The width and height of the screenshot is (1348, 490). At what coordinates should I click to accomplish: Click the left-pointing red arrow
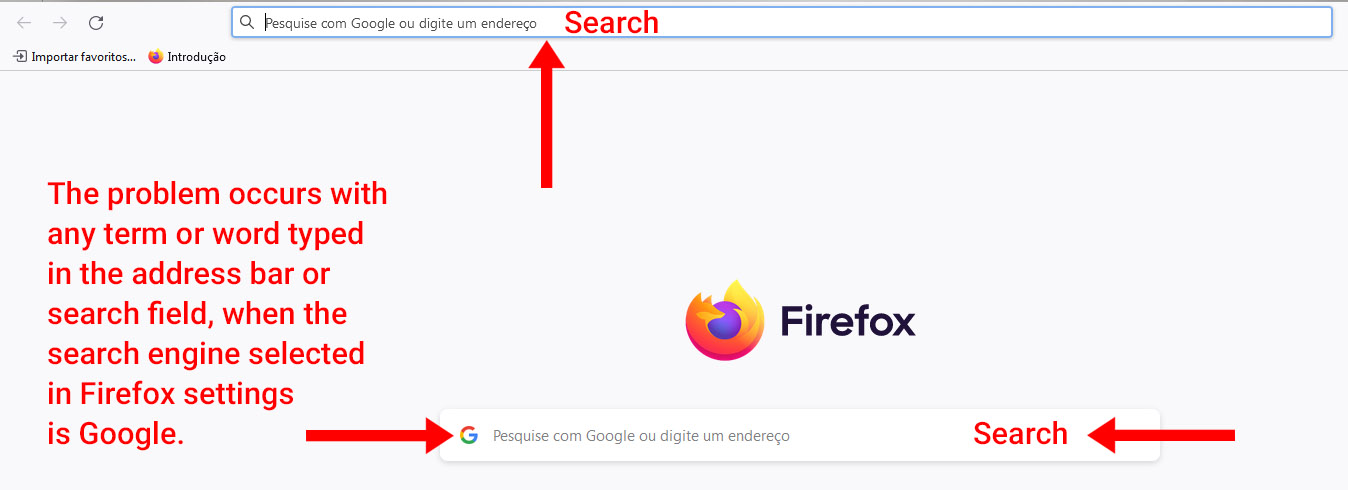click(1162, 435)
